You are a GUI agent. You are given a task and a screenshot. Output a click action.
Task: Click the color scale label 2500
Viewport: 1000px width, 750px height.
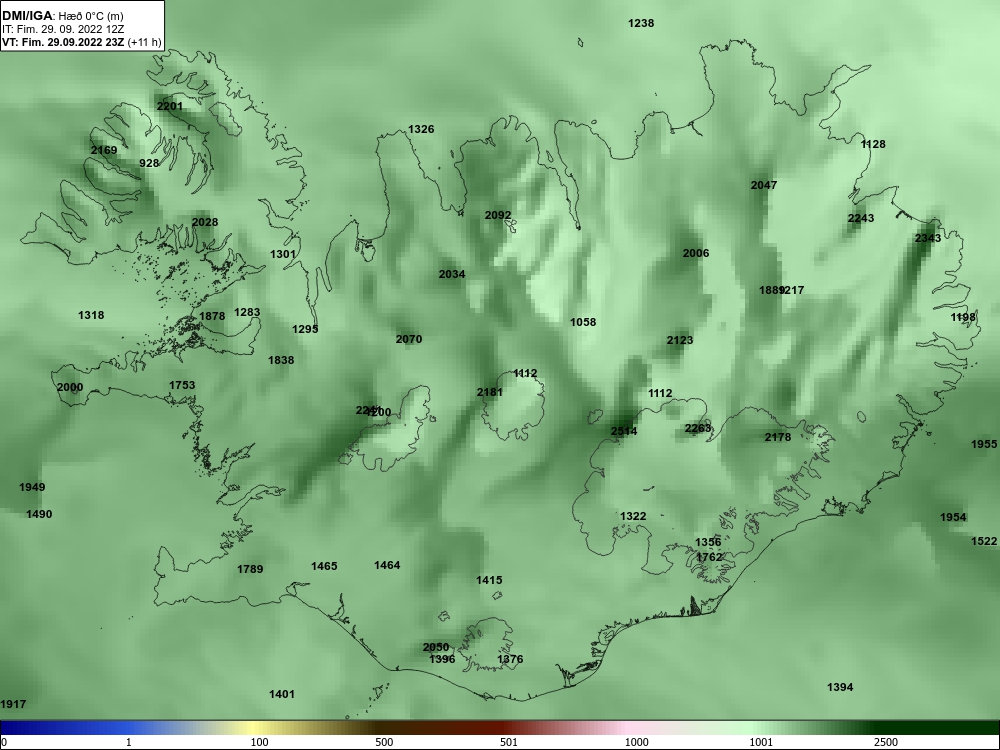(x=886, y=742)
